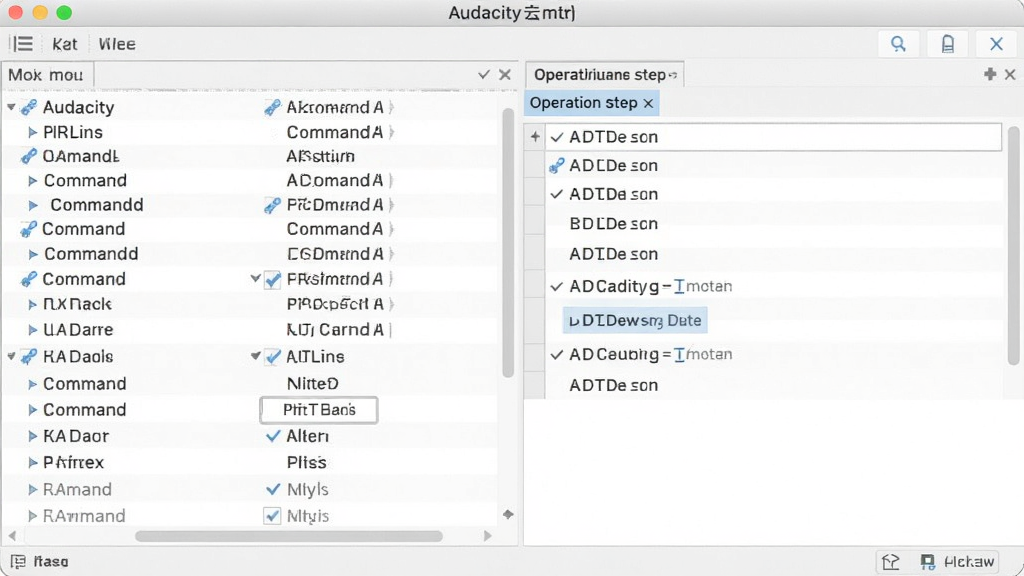Viewport: 1024px width, 576px height.
Task: Open the Kat menu
Action: coord(65,44)
